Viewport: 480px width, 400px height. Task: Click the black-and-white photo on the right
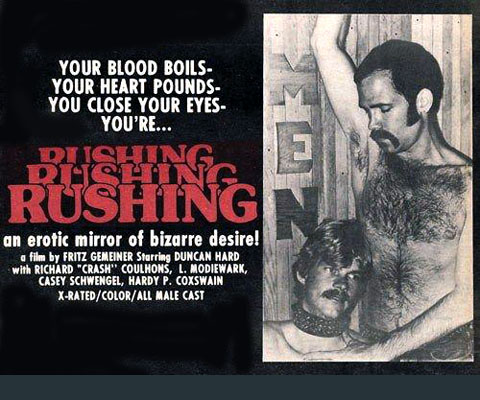pos(368,187)
